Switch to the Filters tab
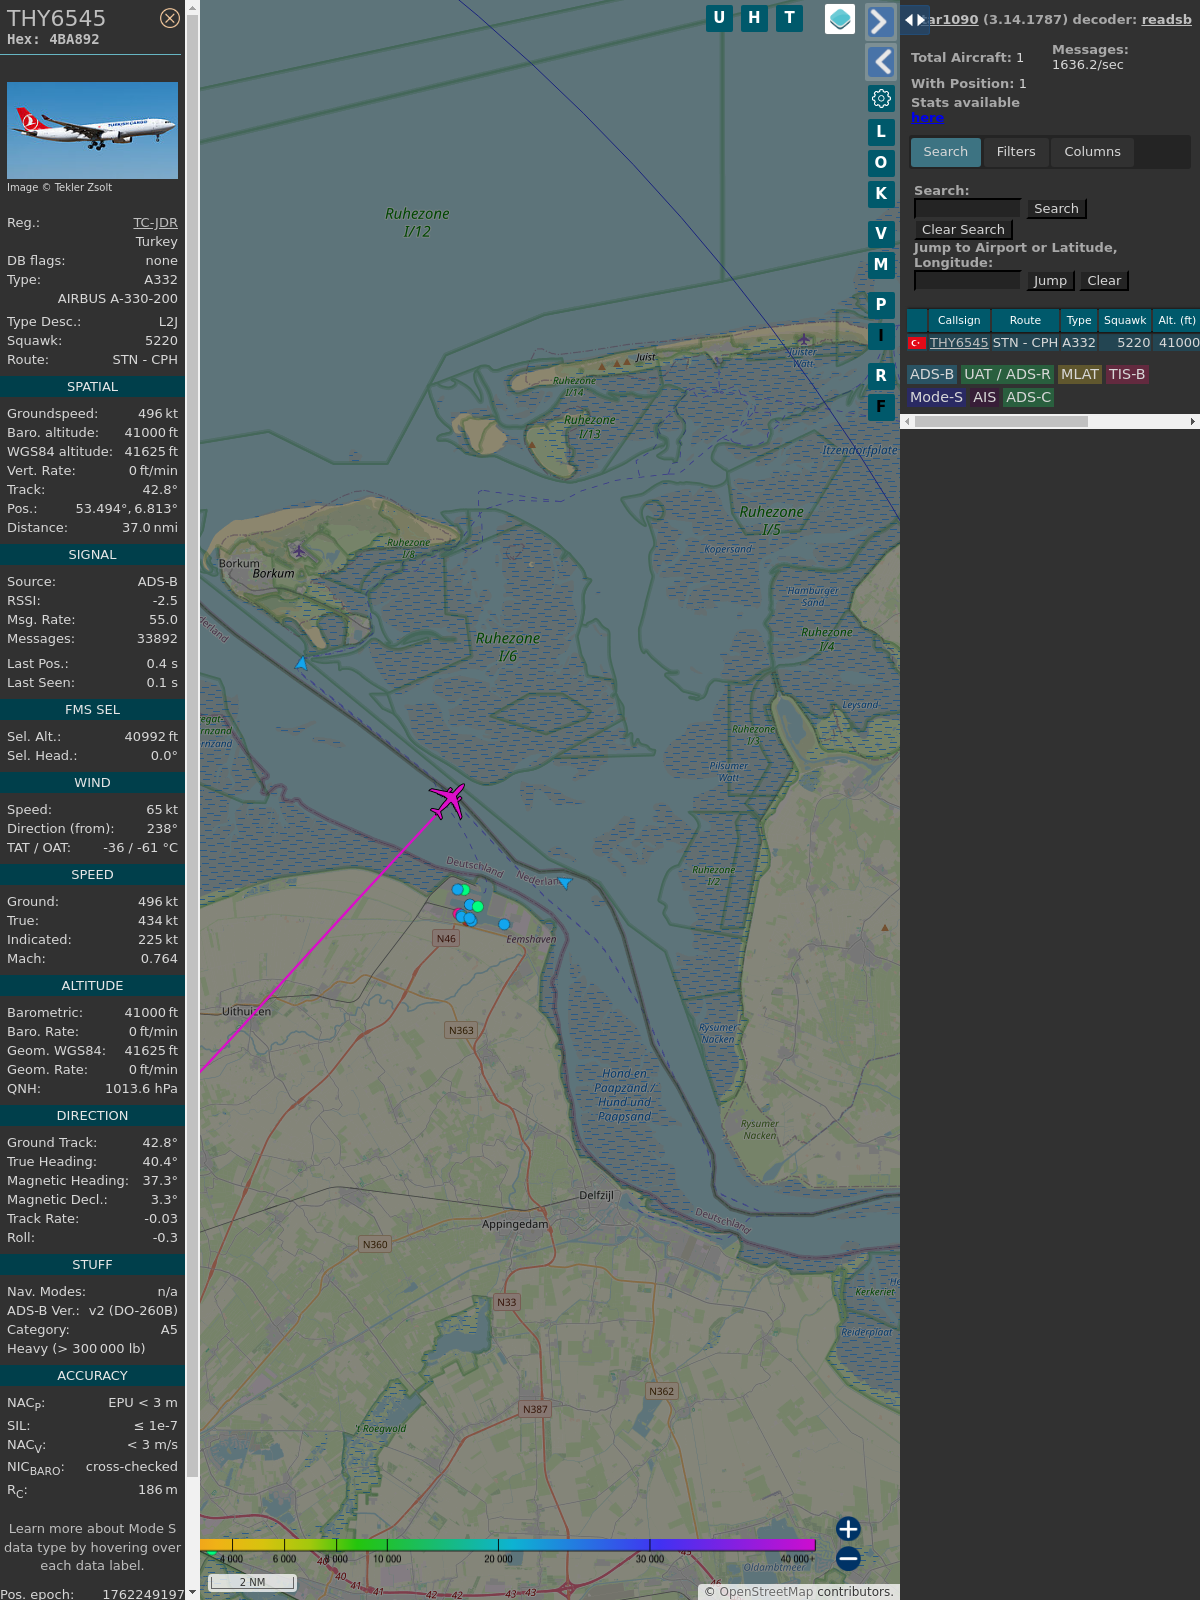This screenshot has width=1200, height=1600. coord(1016,152)
